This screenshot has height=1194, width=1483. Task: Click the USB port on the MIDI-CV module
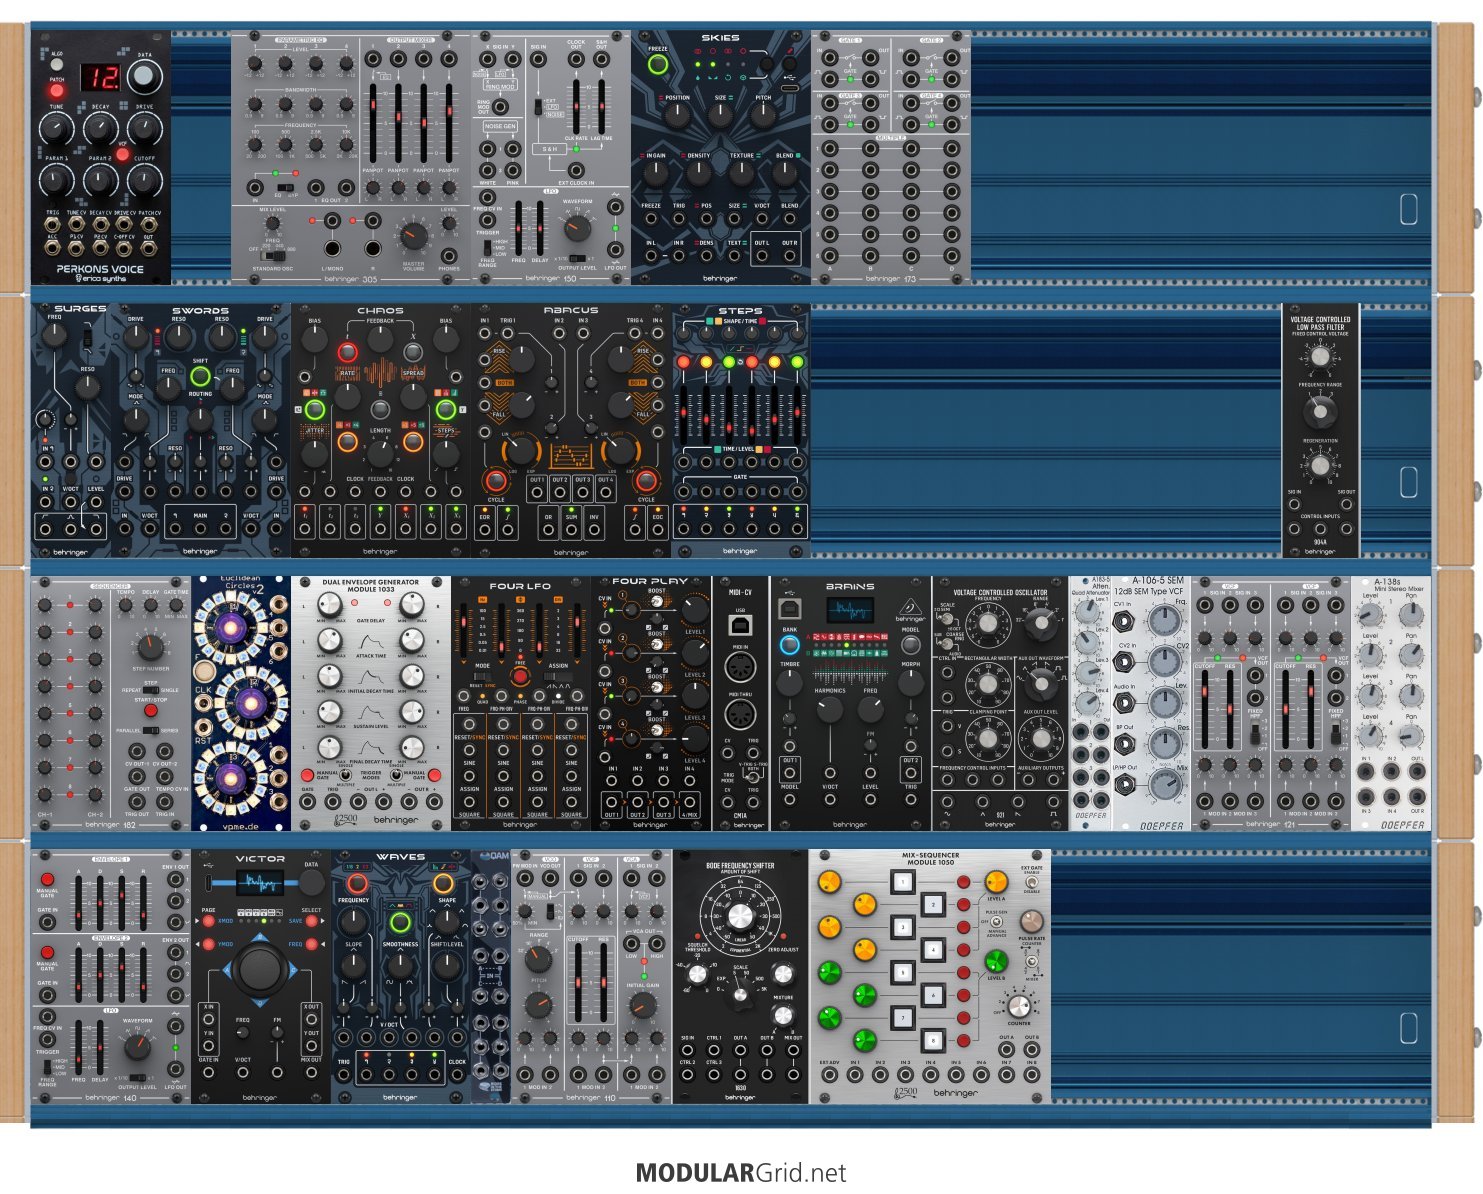(741, 625)
